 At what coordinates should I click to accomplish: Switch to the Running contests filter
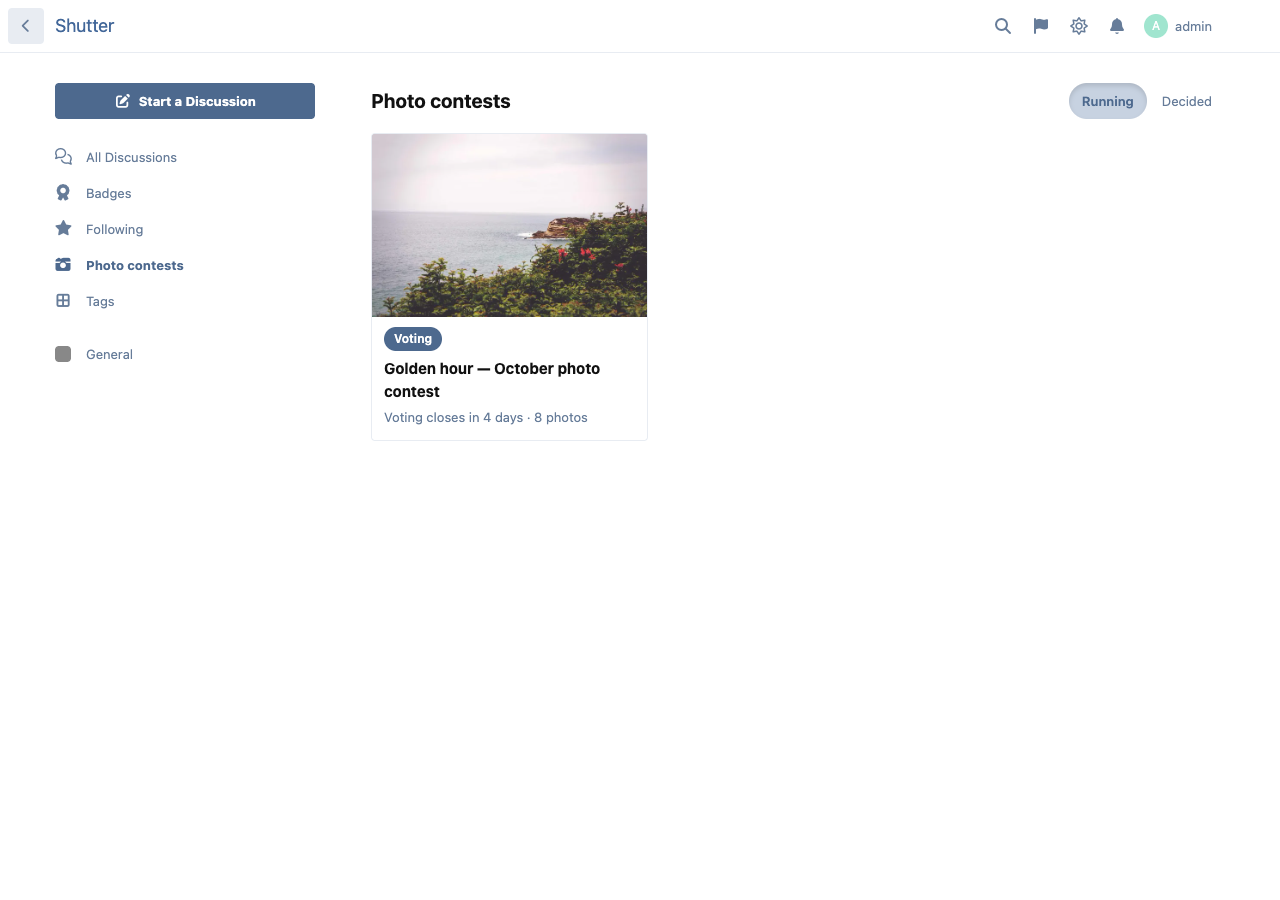[1108, 101]
